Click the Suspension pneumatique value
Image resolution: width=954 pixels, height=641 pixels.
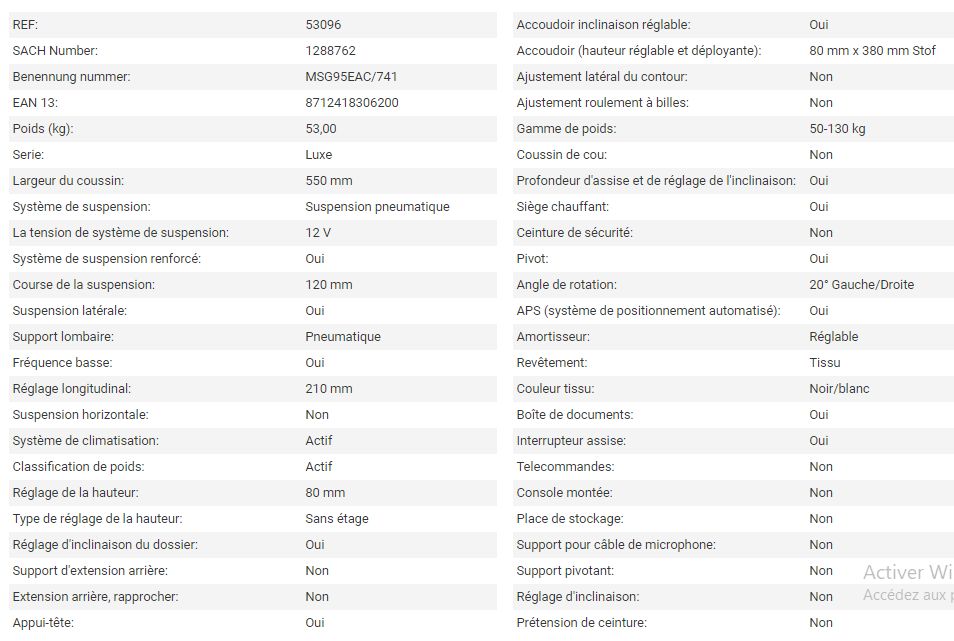[x=377, y=206]
